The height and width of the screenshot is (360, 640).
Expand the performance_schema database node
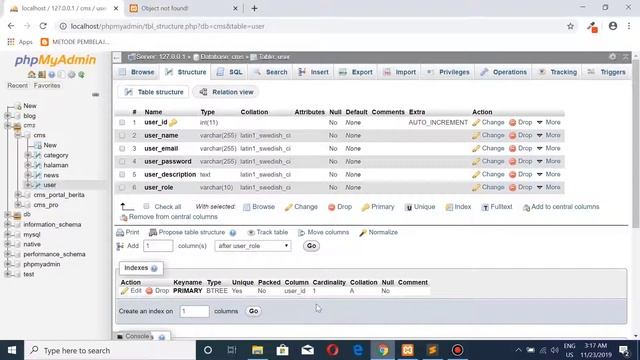pos(7,254)
